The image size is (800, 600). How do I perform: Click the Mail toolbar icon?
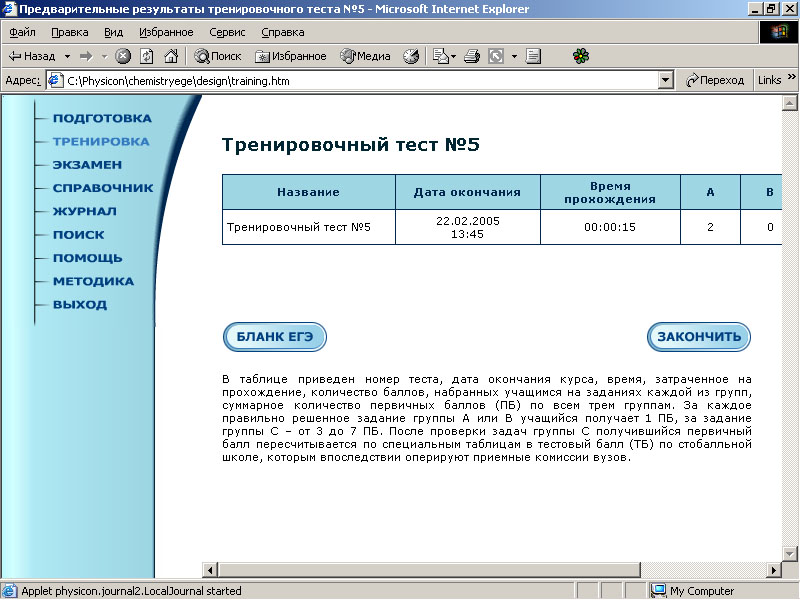point(440,56)
